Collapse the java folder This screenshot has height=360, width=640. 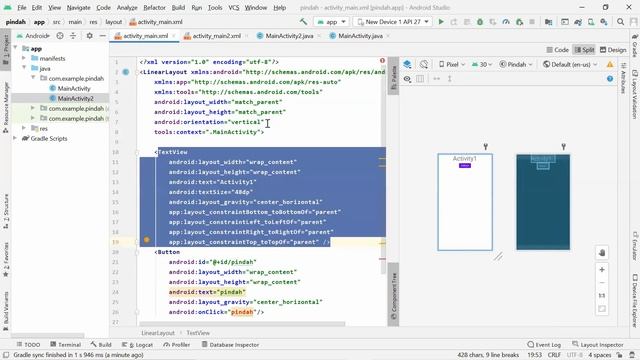[24, 68]
